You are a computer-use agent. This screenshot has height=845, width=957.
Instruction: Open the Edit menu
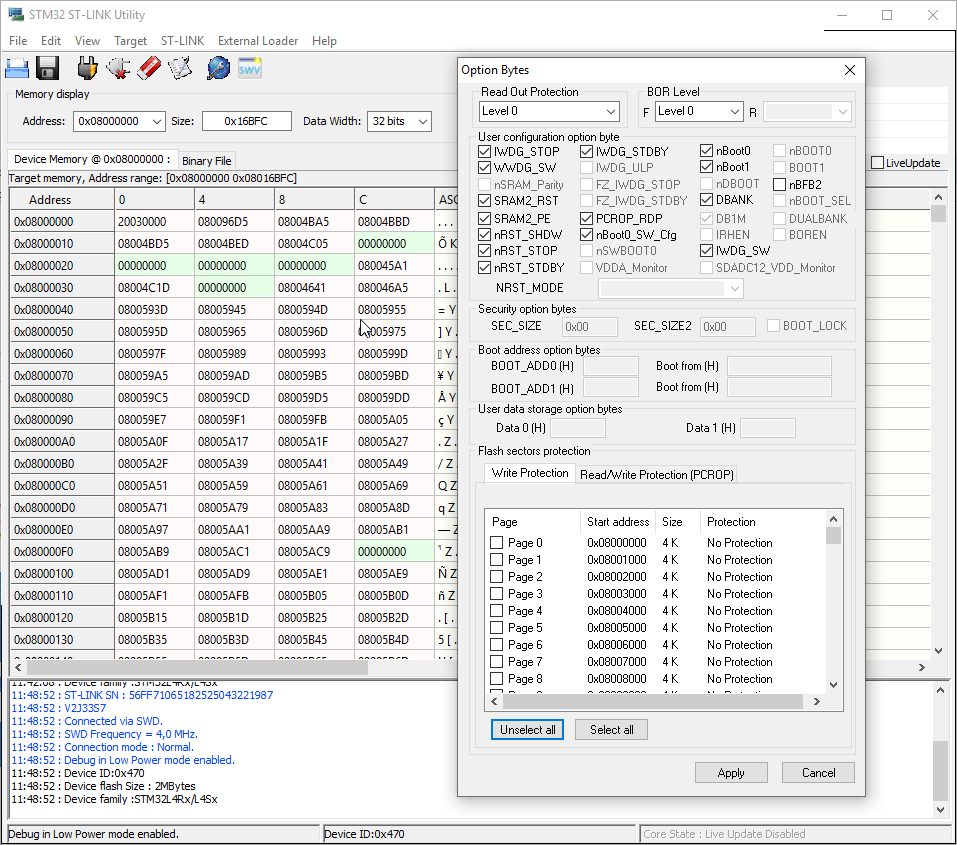pos(51,41)
